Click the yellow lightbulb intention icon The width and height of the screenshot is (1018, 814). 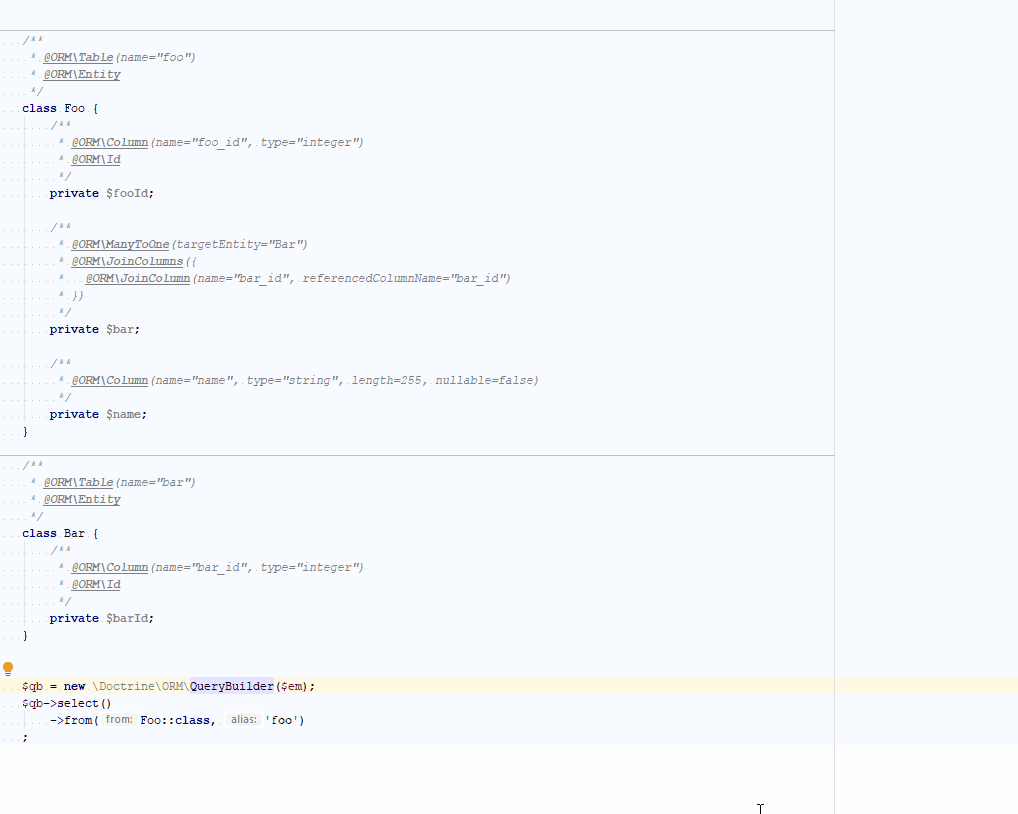8,669
